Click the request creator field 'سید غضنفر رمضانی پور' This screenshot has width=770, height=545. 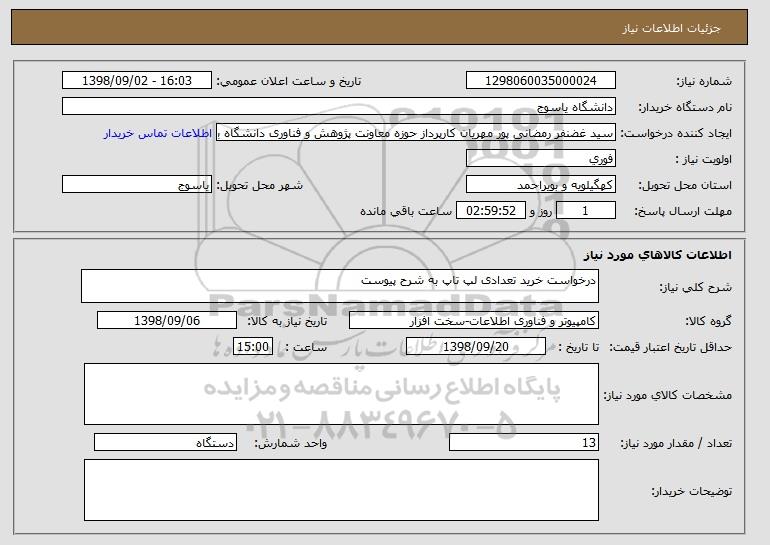pos(416,133)
